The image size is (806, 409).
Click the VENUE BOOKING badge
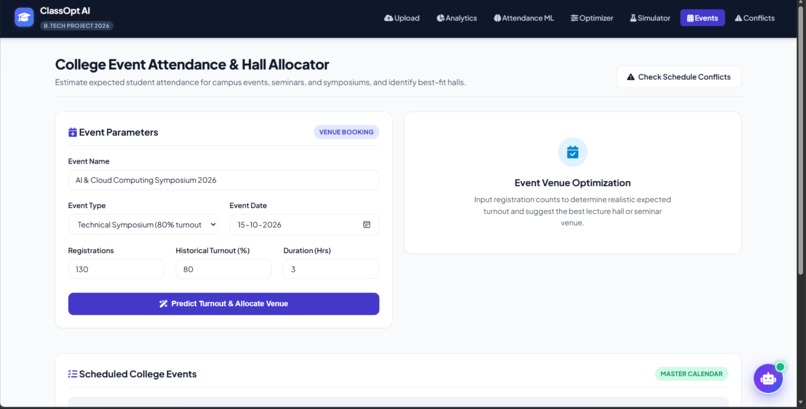(346, 132)
